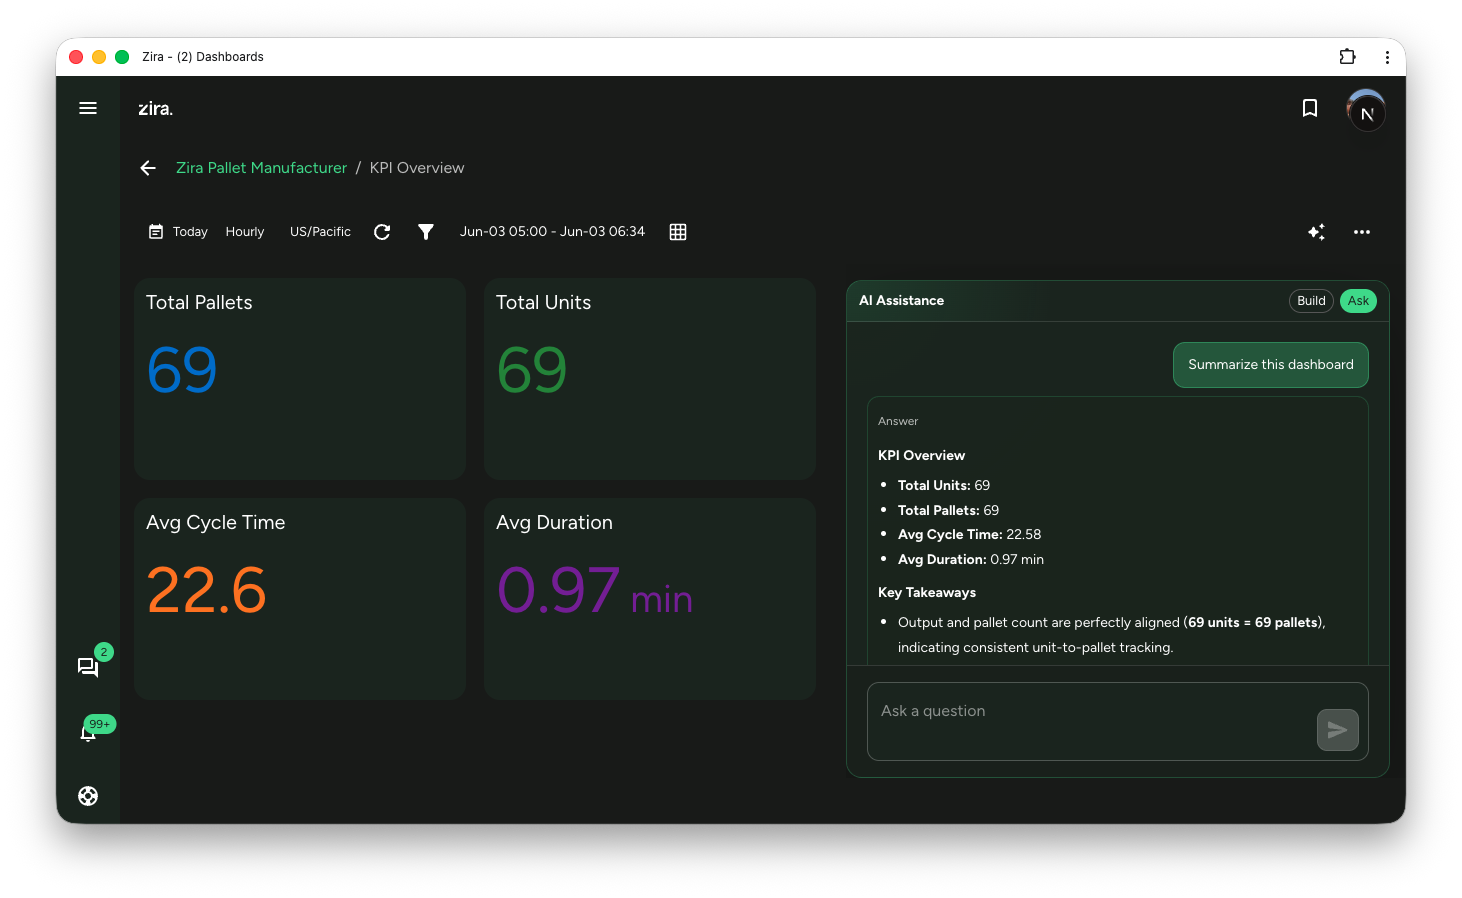This screenshot has width=1462, height=898.
Task: Open Zira Pallet Manufacturer breadcrumb link
Action: click(x=261, y=168)
